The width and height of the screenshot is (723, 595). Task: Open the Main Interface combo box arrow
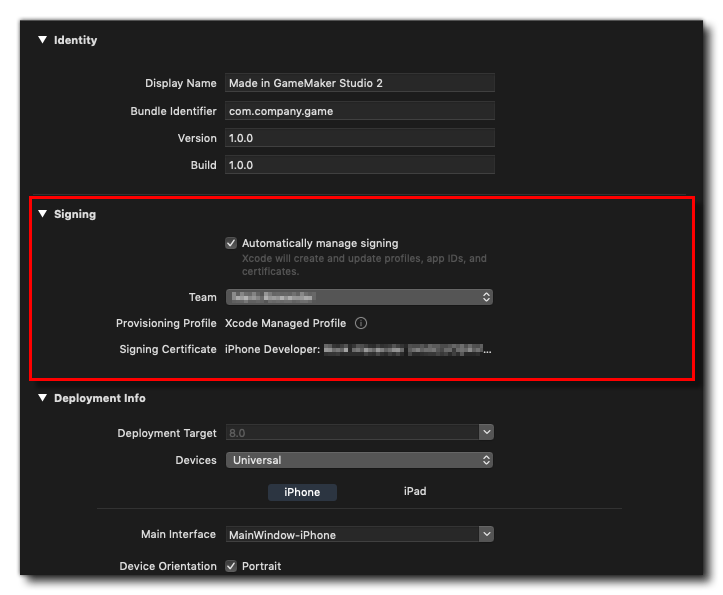click(486, 535)
